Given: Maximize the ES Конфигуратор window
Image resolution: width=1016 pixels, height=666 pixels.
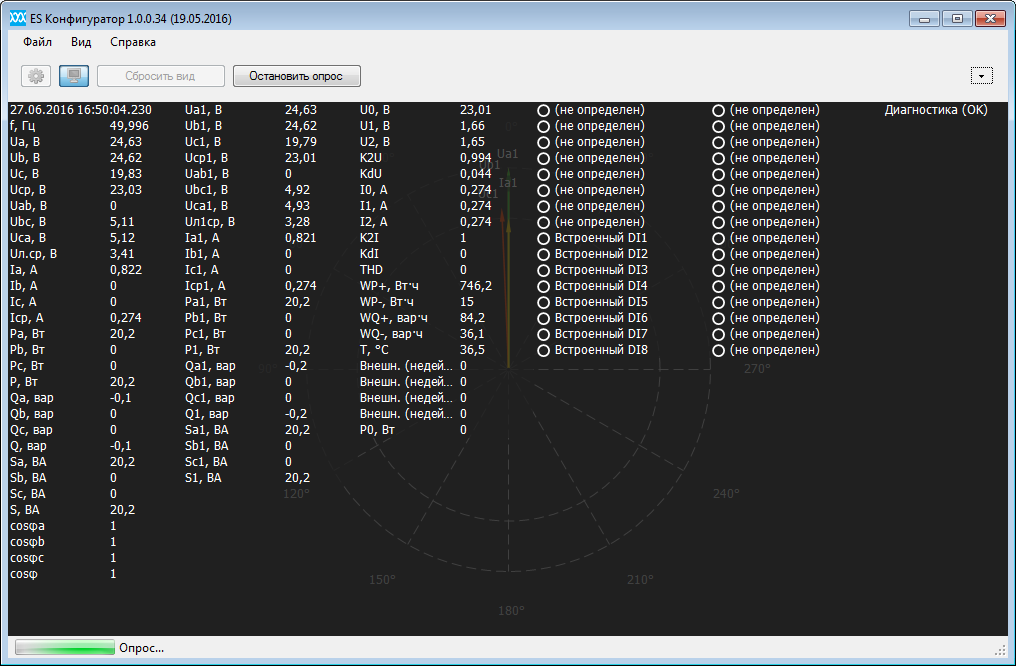Looking at the screenshot, I should (957, 18).
